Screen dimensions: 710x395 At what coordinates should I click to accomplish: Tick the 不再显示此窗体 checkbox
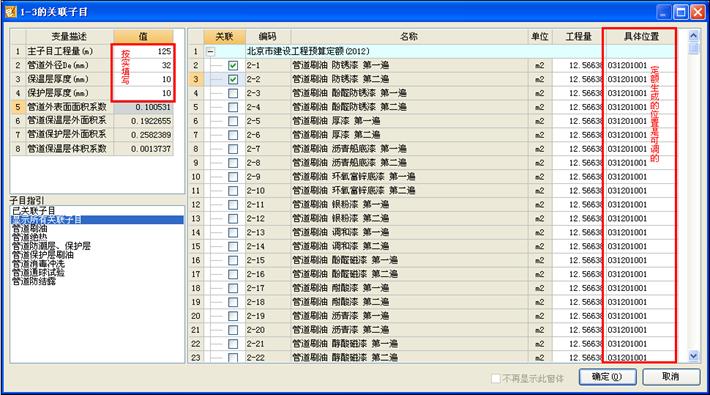tap(496, 378)
